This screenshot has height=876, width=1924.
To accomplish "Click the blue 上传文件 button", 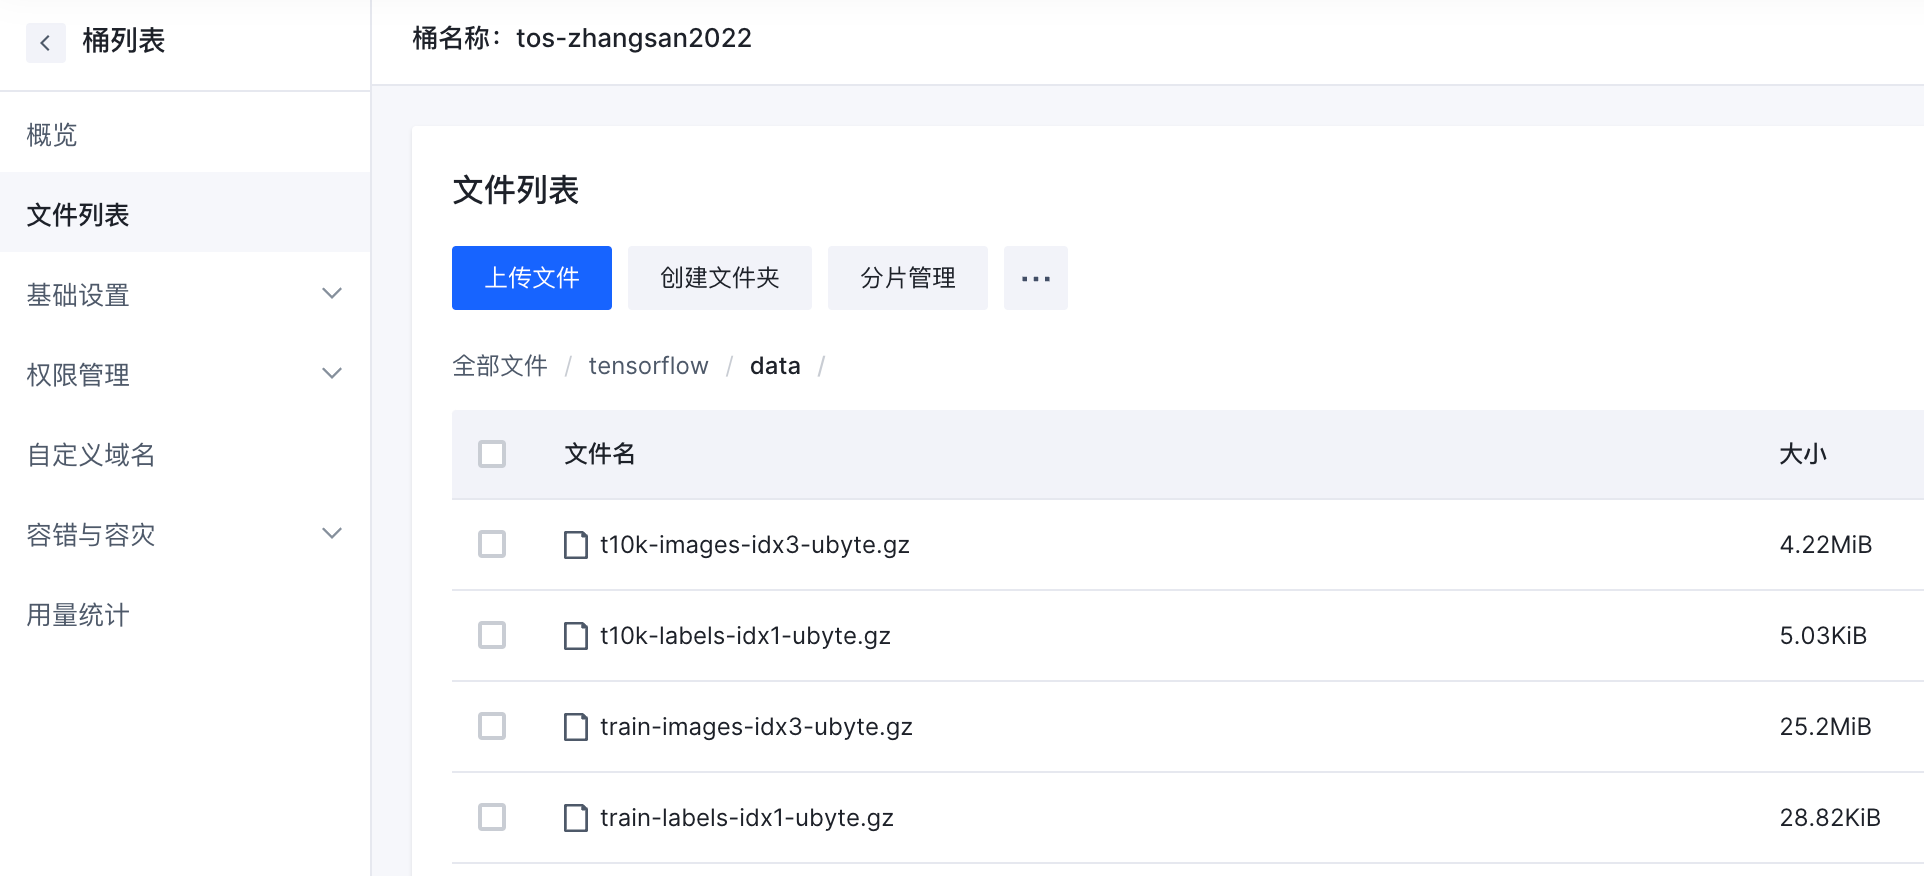I will [x=531, y=278].
